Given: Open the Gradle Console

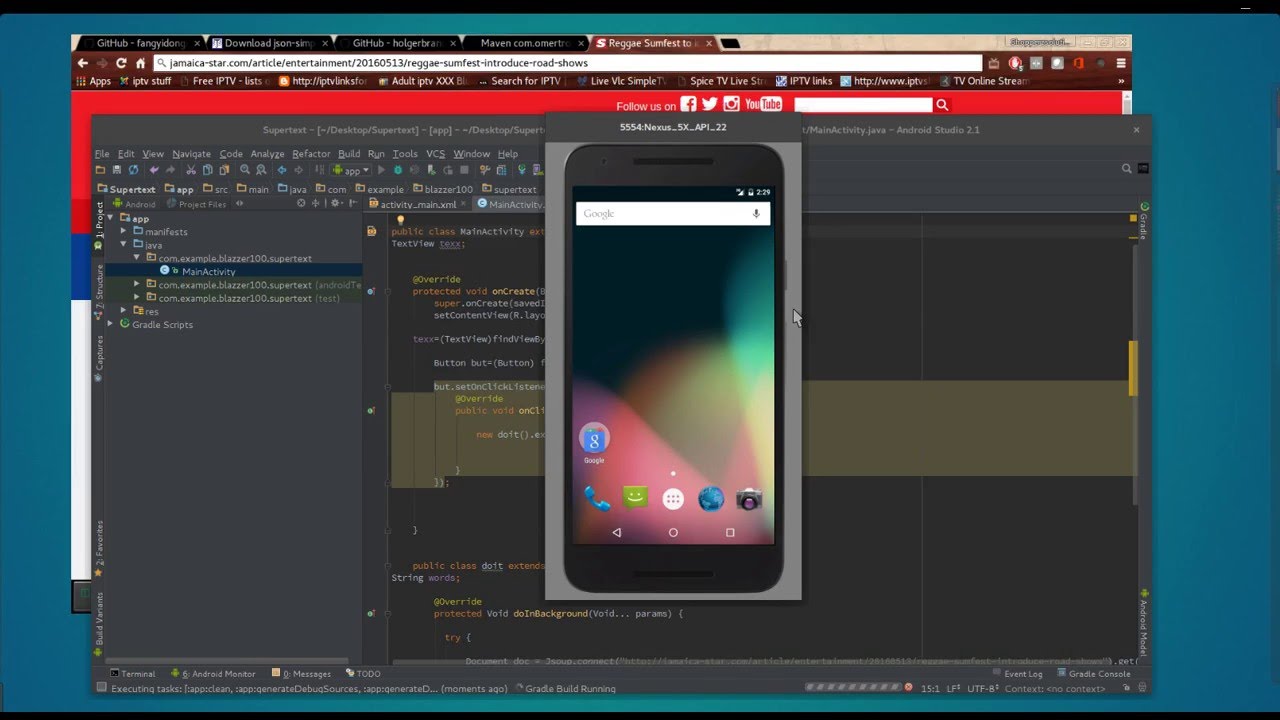Looking at the screenshot, I should coord(1093,674).
